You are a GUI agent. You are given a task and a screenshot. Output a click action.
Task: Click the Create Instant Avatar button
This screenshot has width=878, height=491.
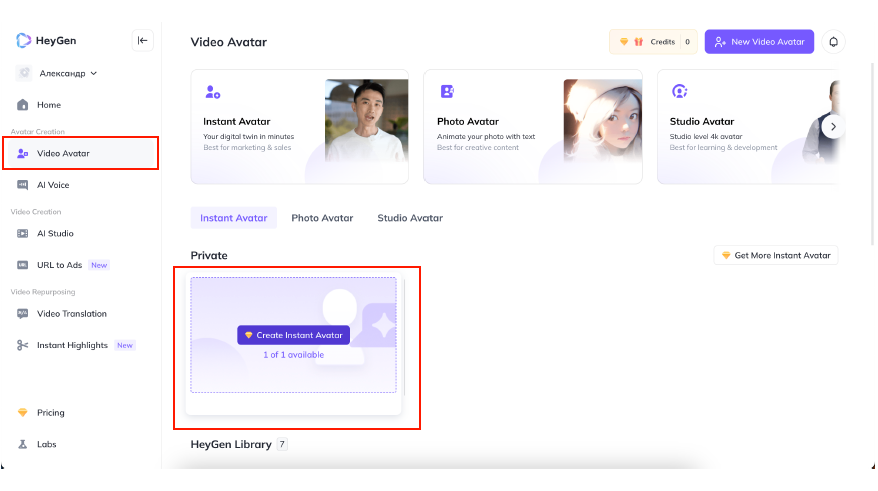(293, 335)
